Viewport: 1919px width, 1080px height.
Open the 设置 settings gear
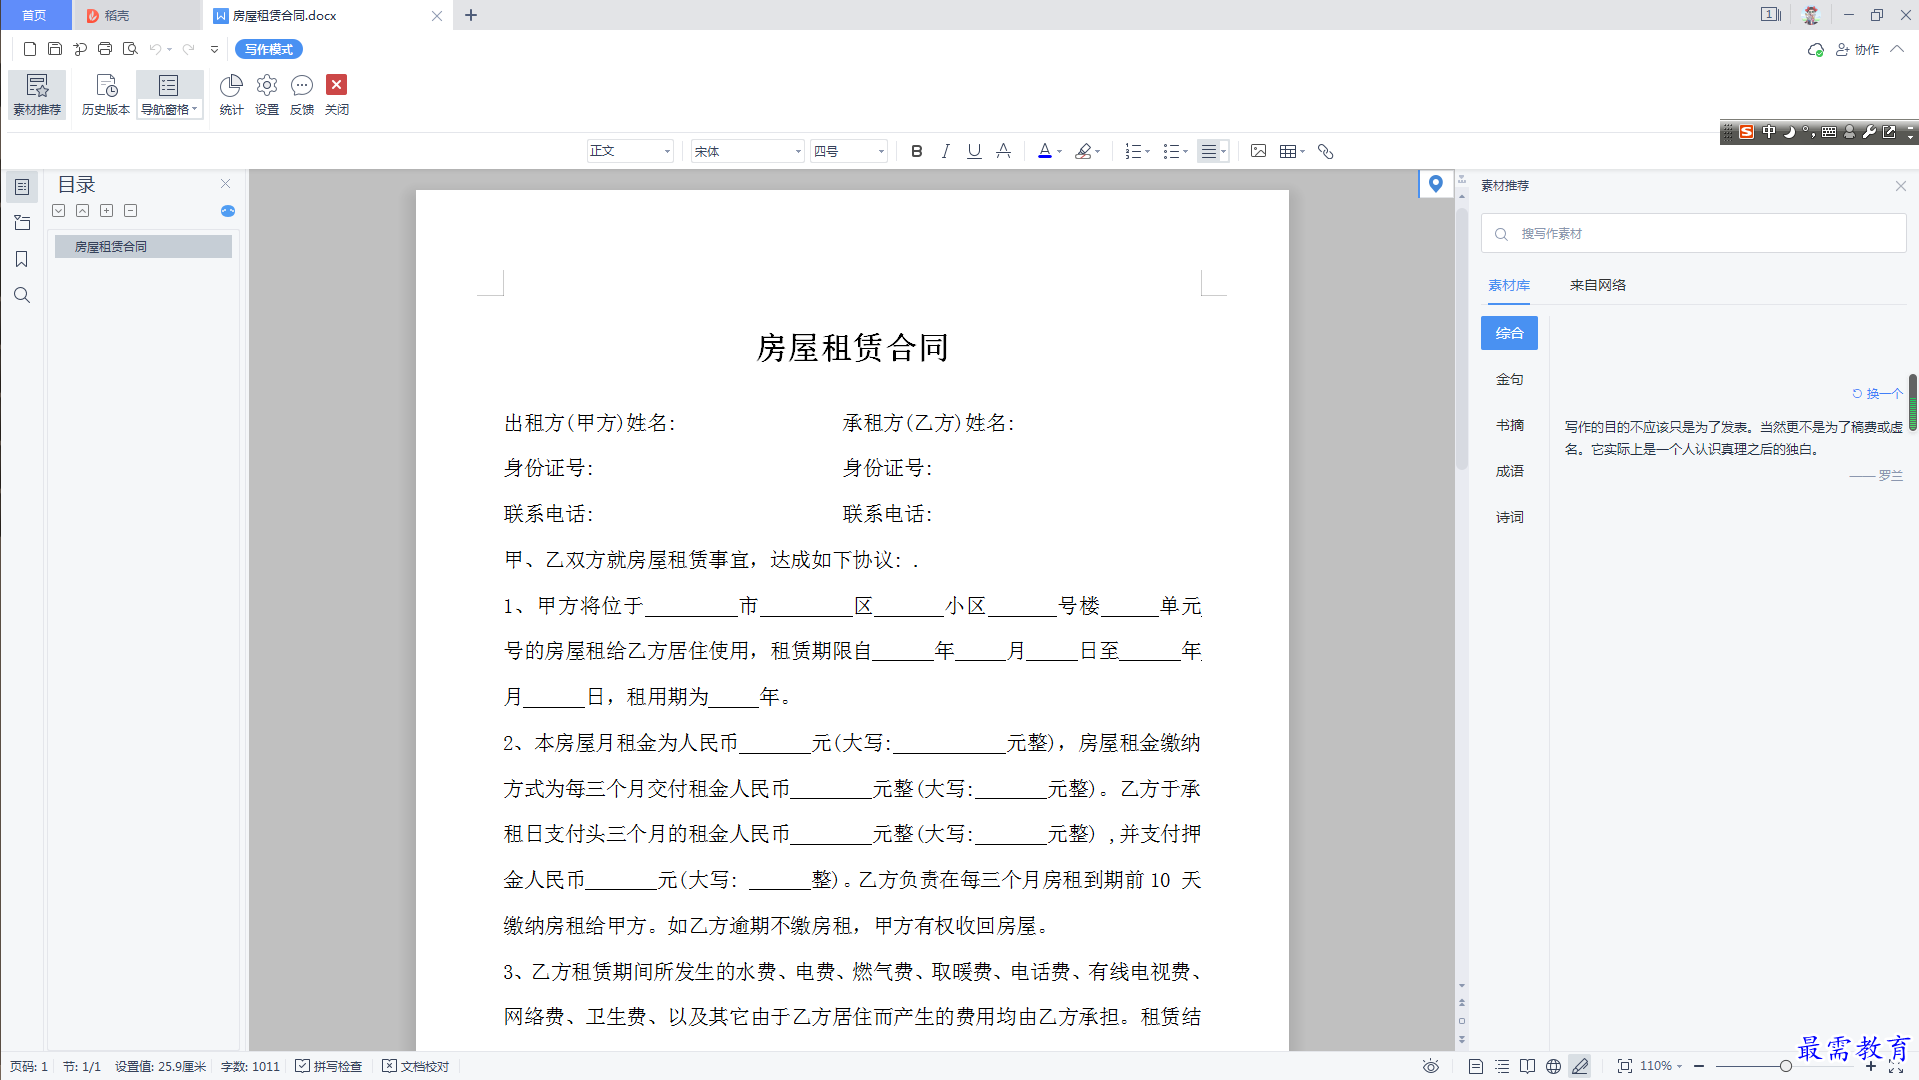[267, 95]
